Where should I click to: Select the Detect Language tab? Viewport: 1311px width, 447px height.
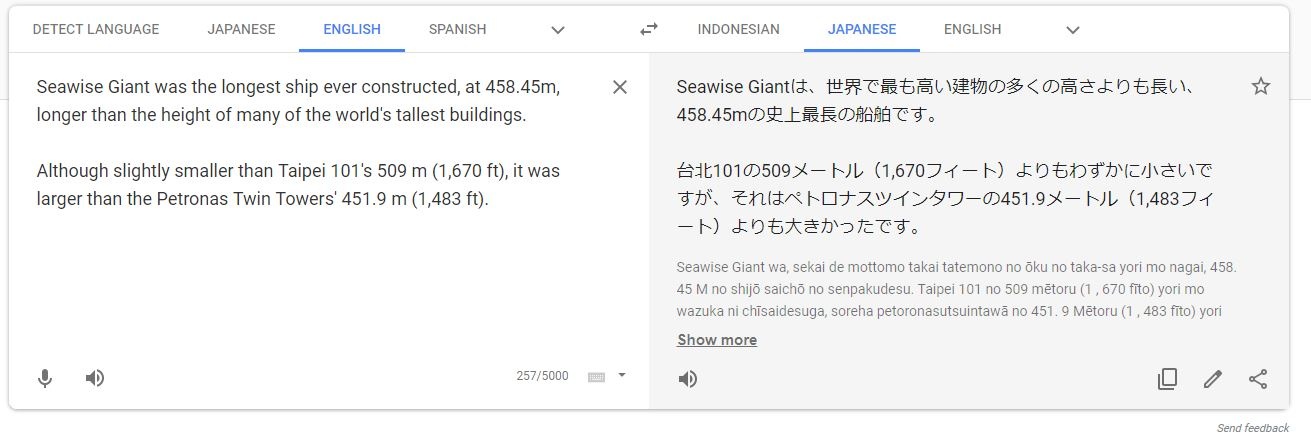click(x=96, y=29)
